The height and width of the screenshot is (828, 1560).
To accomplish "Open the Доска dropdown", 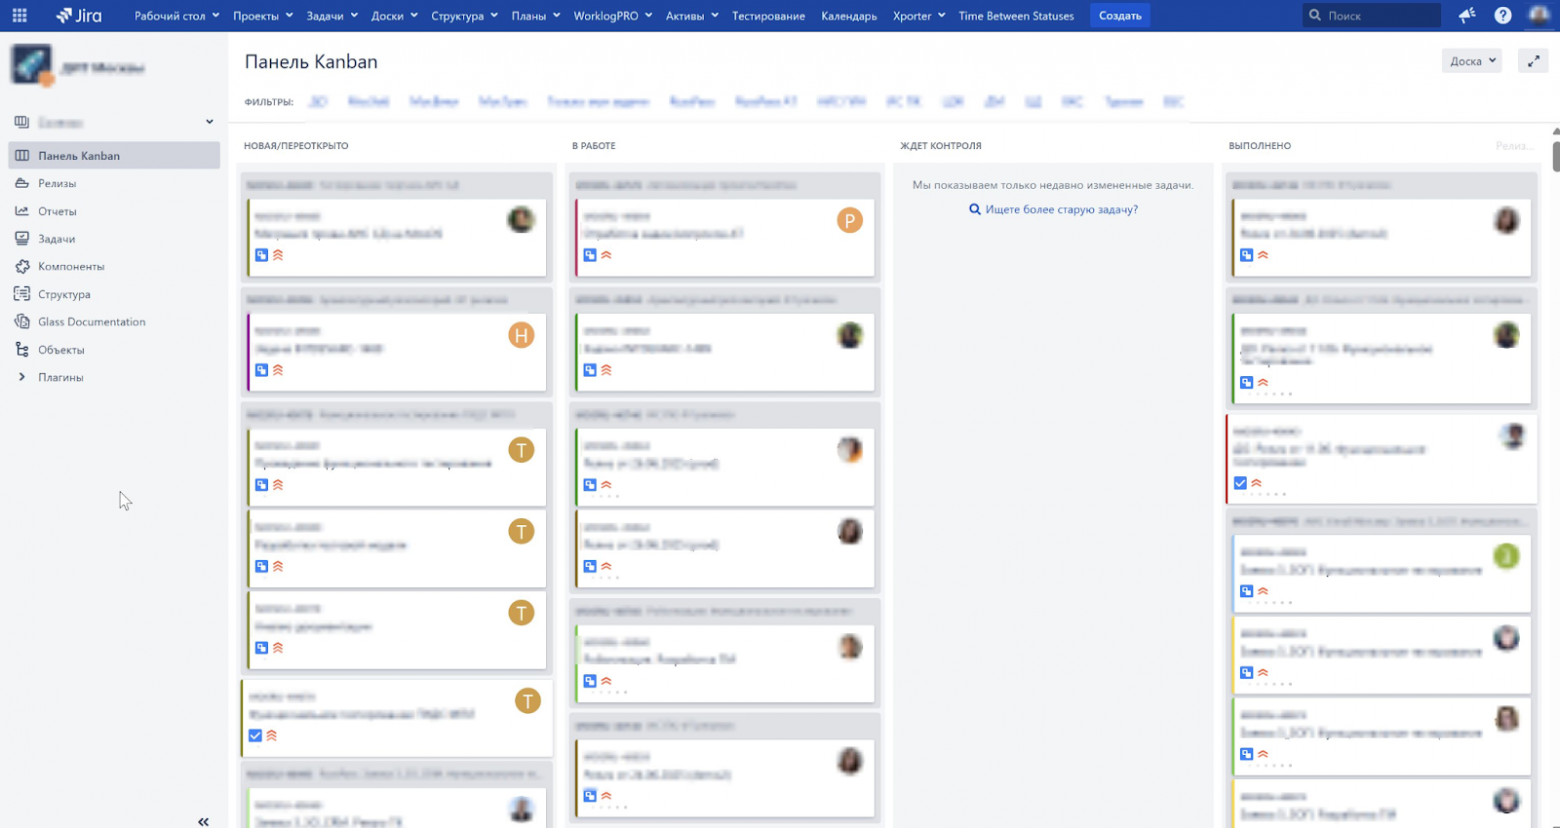I will click(1469, 61).
